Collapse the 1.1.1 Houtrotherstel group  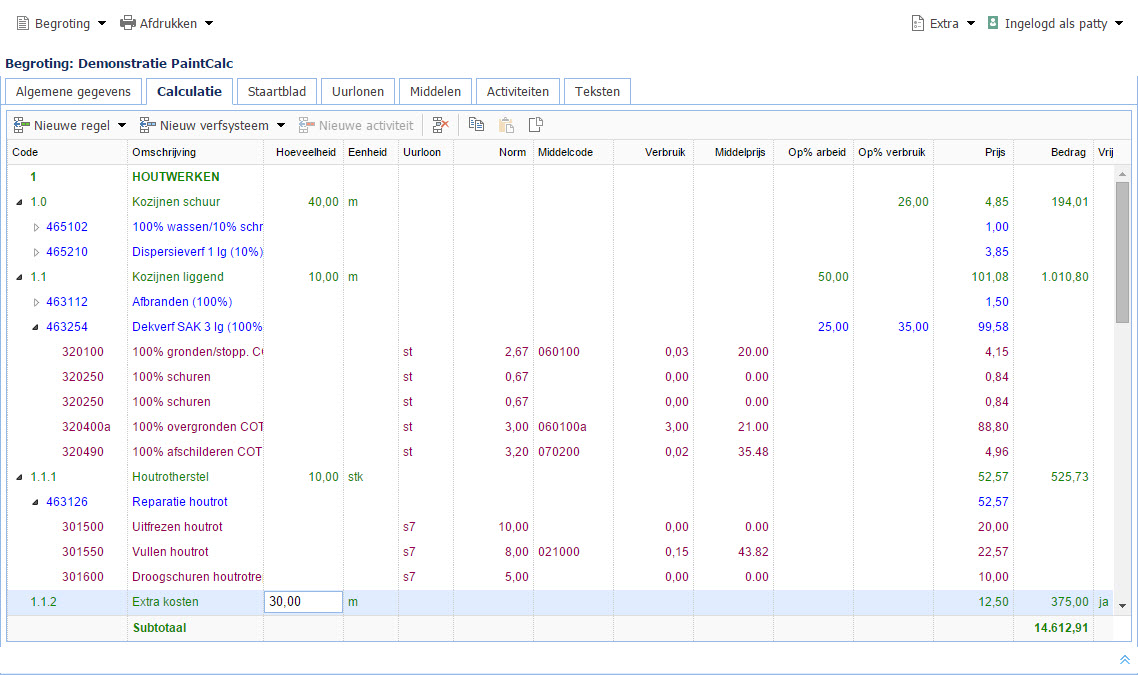tap(21, 477)
